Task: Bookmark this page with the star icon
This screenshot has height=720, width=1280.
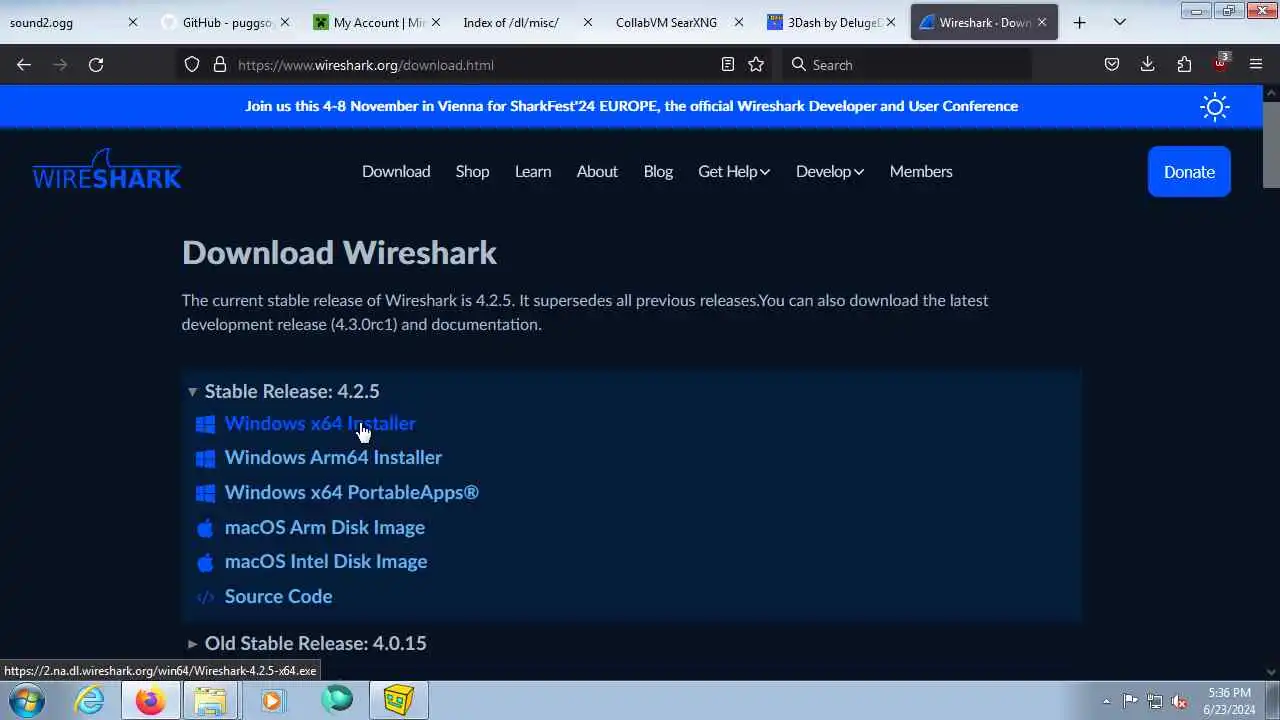Action: 756,65
